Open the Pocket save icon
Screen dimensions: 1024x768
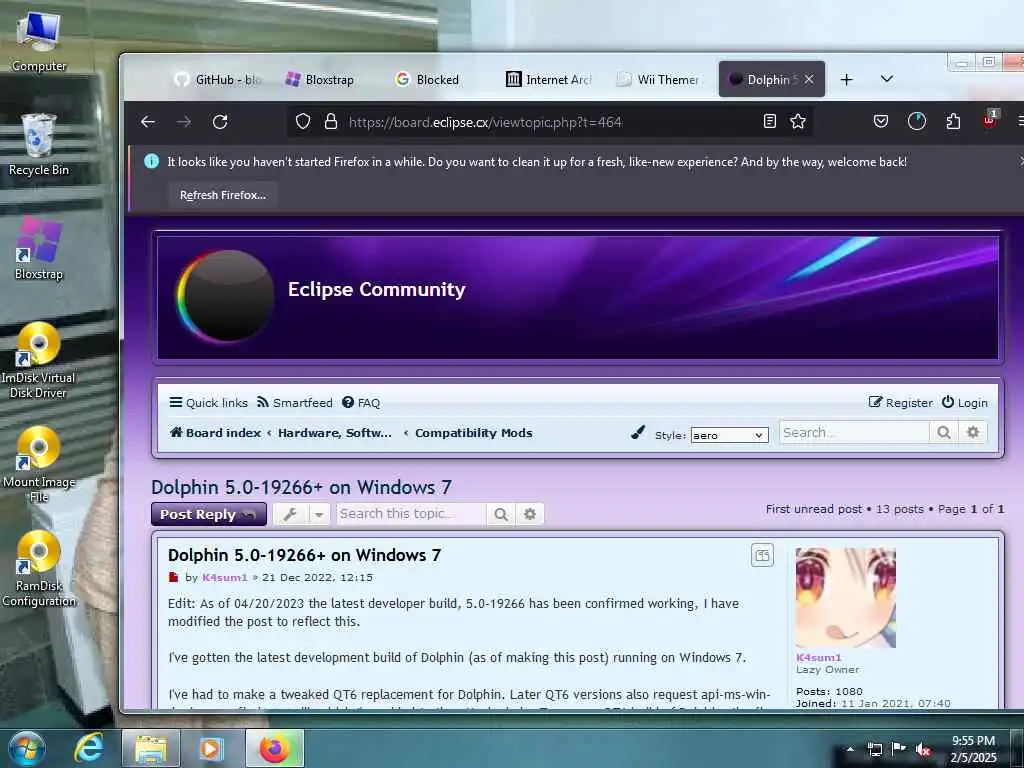pyautogui.click(x=881, y=121)
